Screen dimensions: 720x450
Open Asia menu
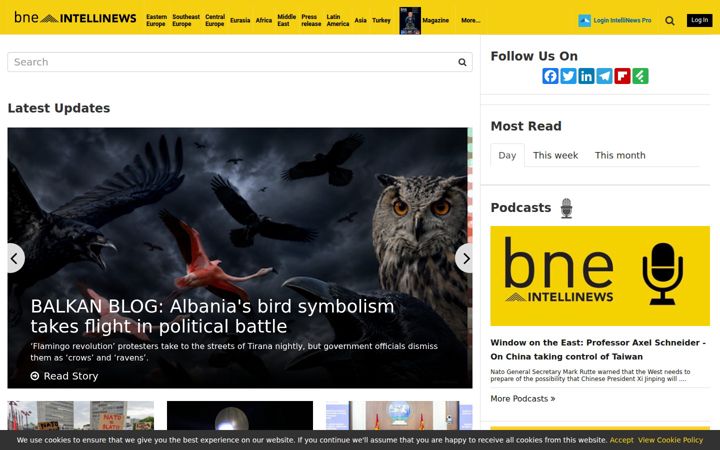[360, 20]
